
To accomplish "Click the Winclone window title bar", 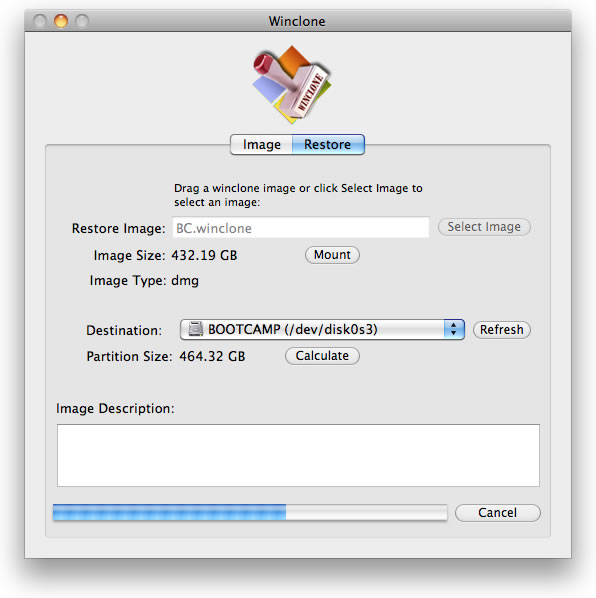I will [x=297, y=21].
